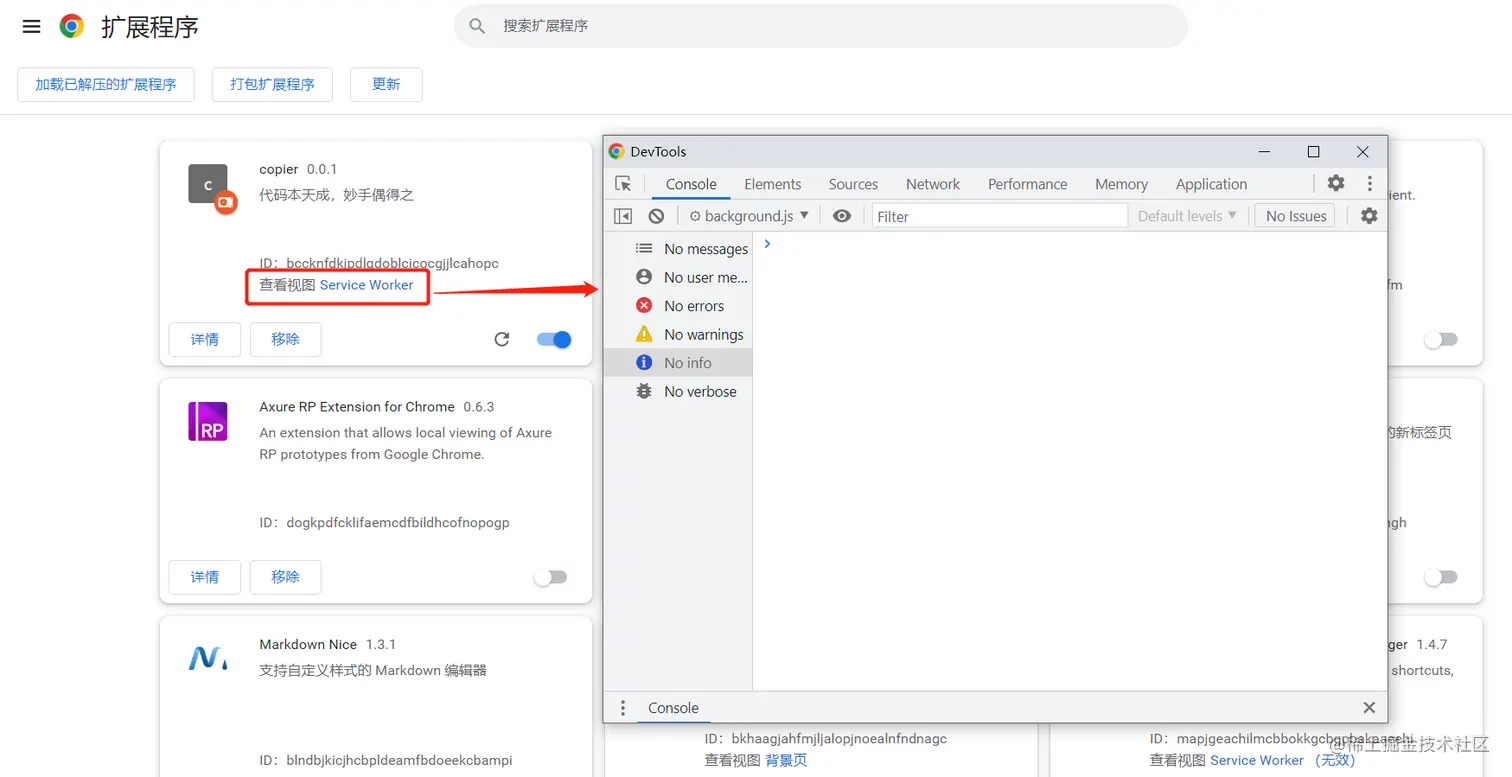Select the inspect element picker in DevTools

coord(623,184)
